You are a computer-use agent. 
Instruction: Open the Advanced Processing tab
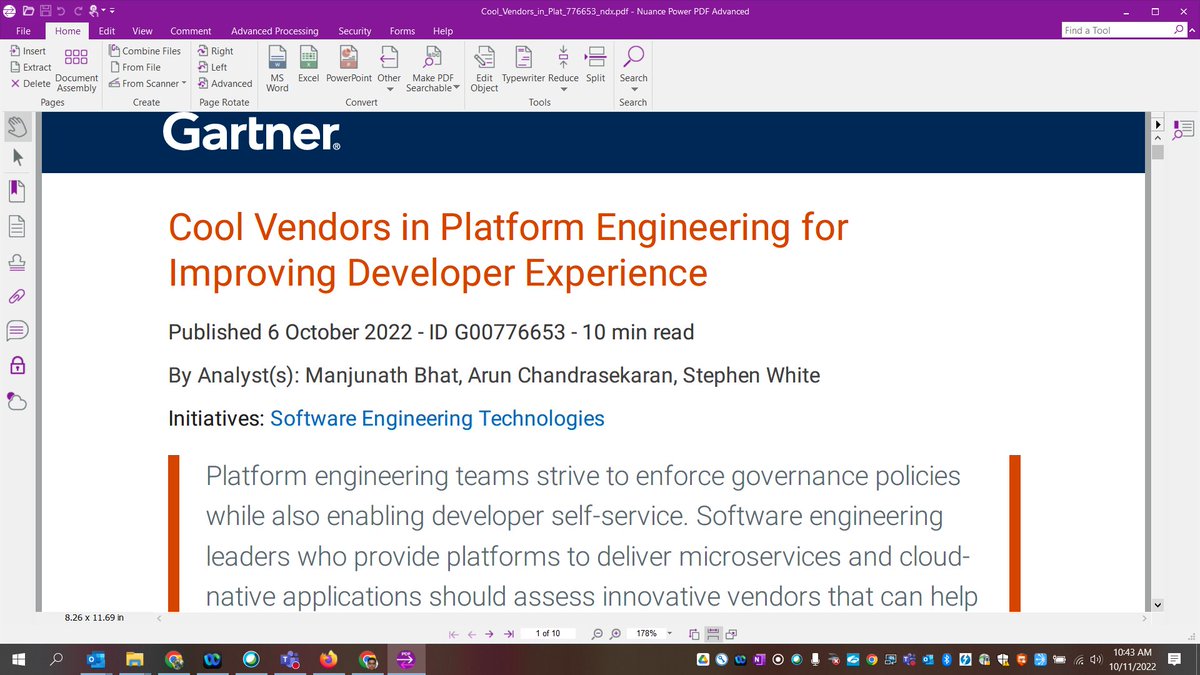point(276,31)
